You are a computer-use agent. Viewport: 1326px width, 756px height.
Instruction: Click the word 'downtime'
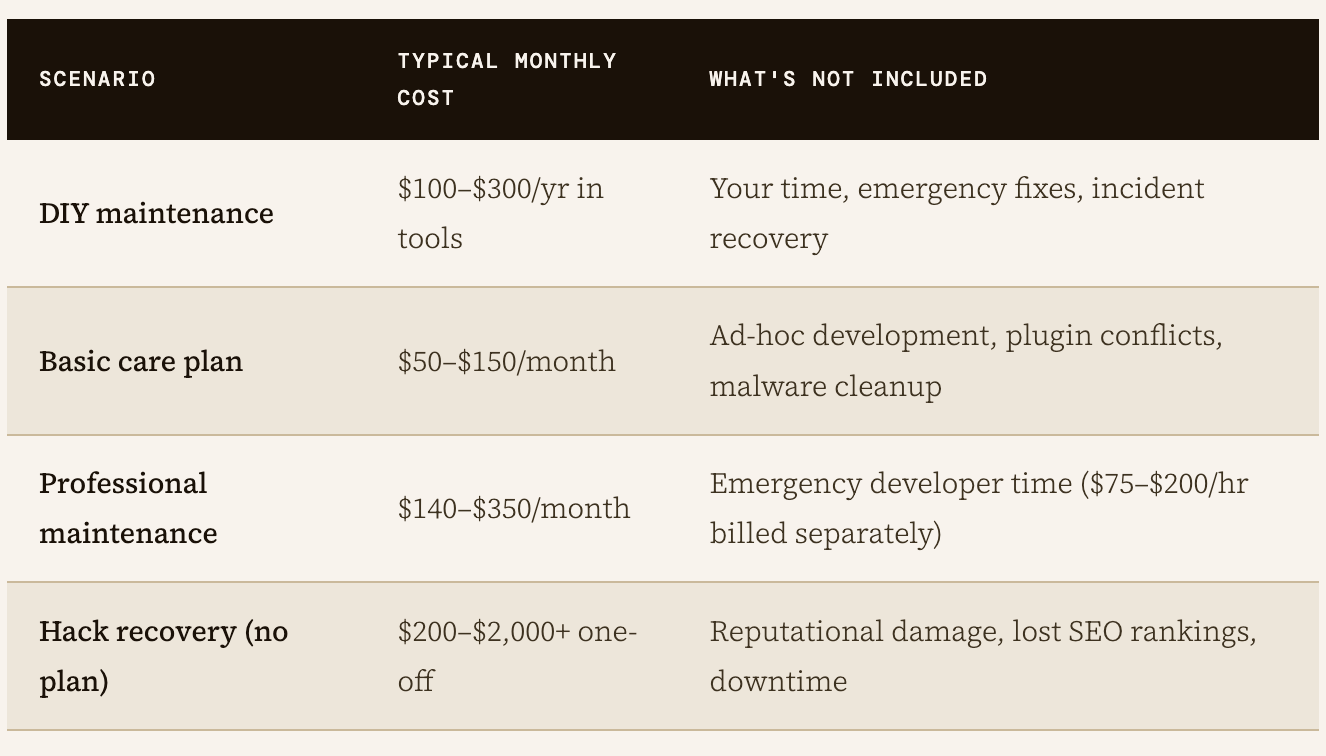(x=778, y=681)
